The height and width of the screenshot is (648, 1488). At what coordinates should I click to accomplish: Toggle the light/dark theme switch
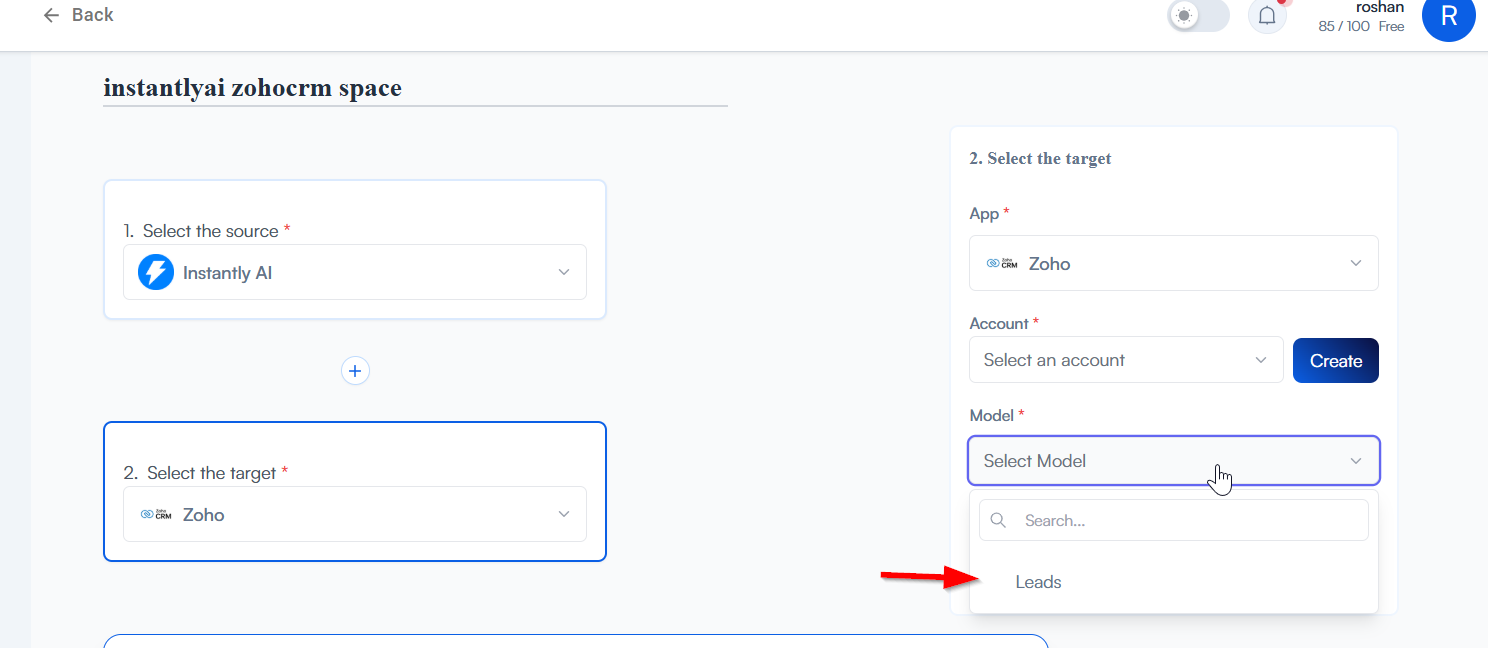coord(1198,16)
